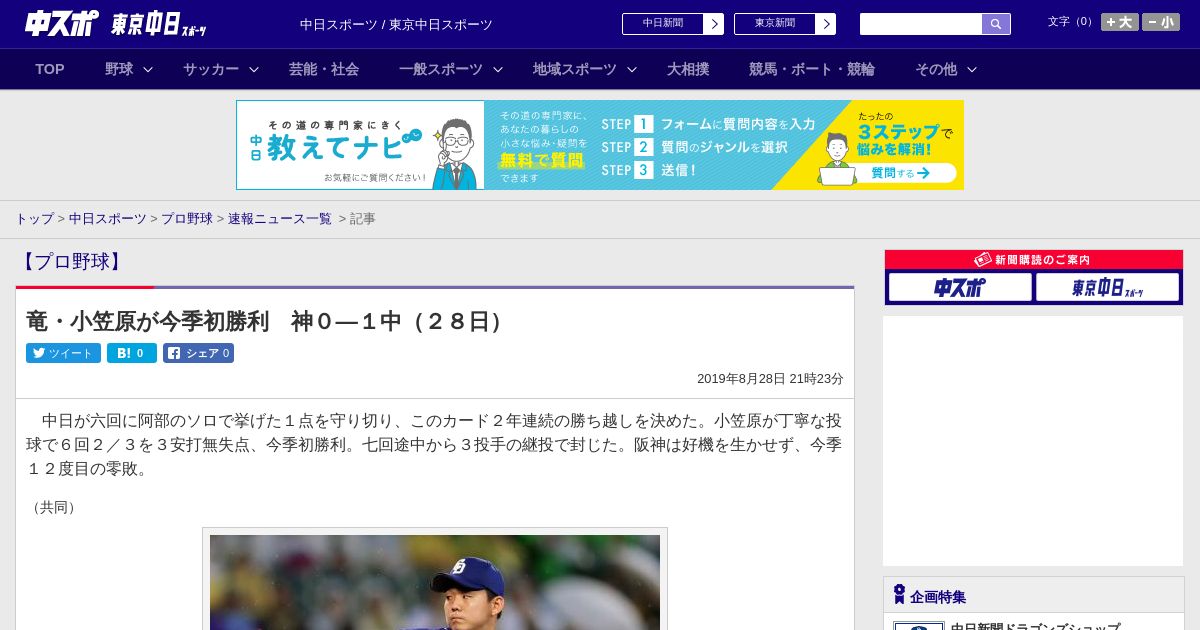Click the timestamp 2019年8月28日 21時23分

pos(770,379)
